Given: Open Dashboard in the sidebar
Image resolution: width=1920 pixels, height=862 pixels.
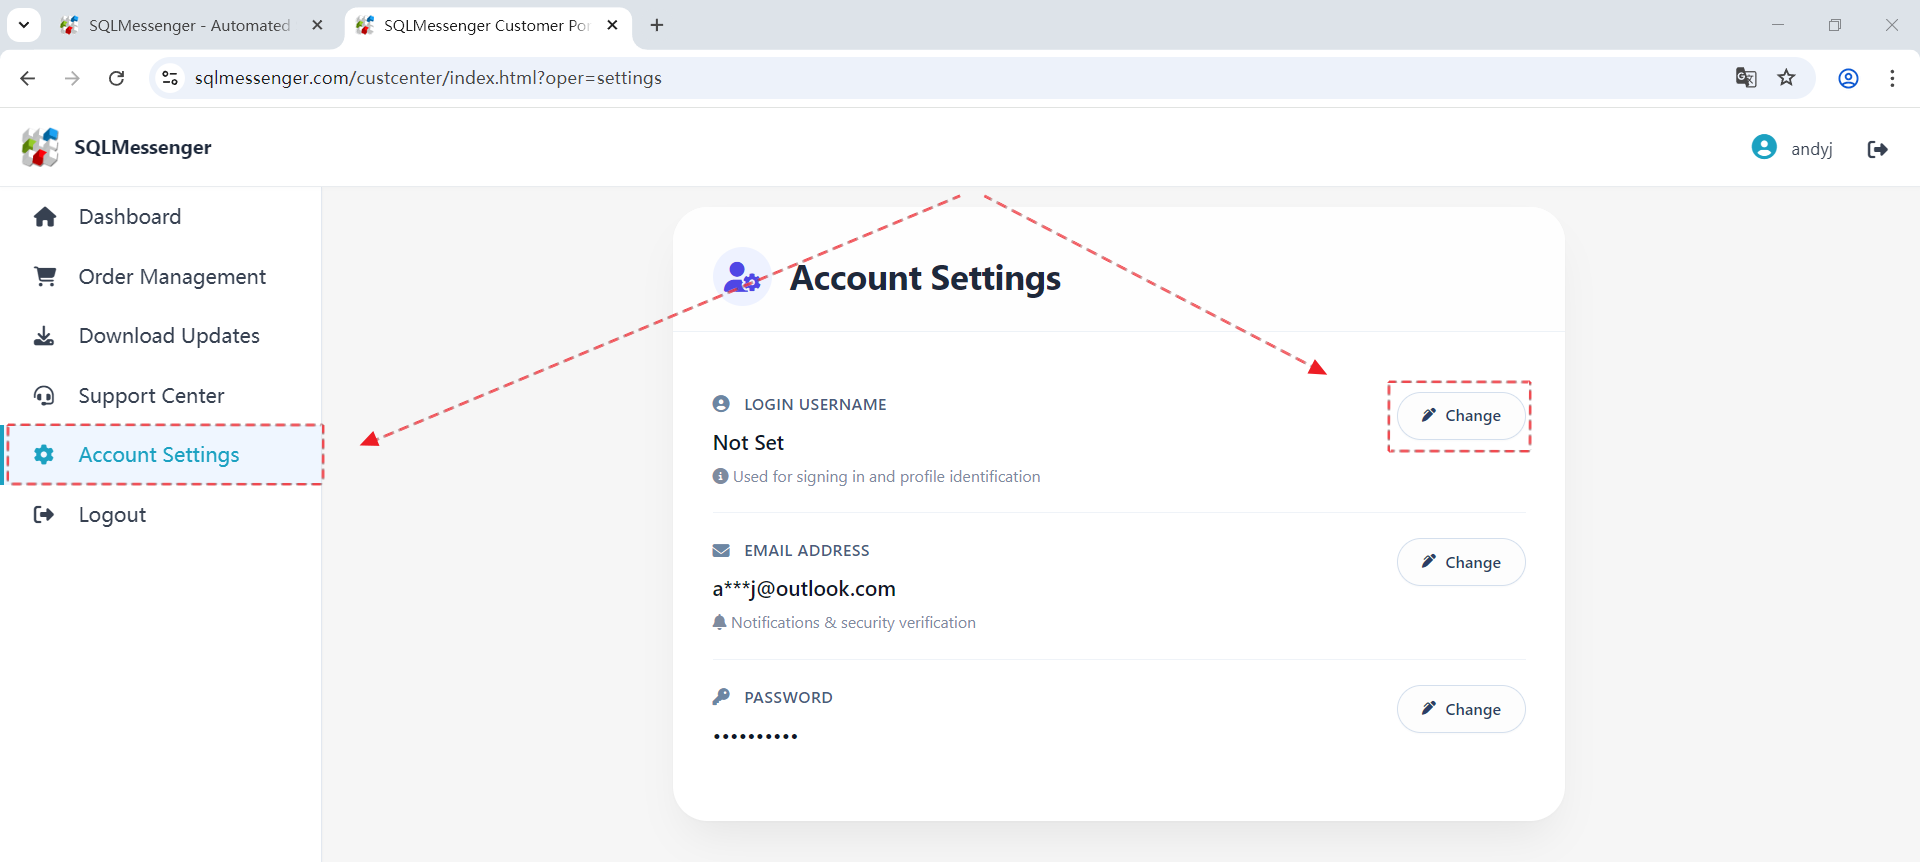Looking at the screenshot, I should tap(130, 217).
